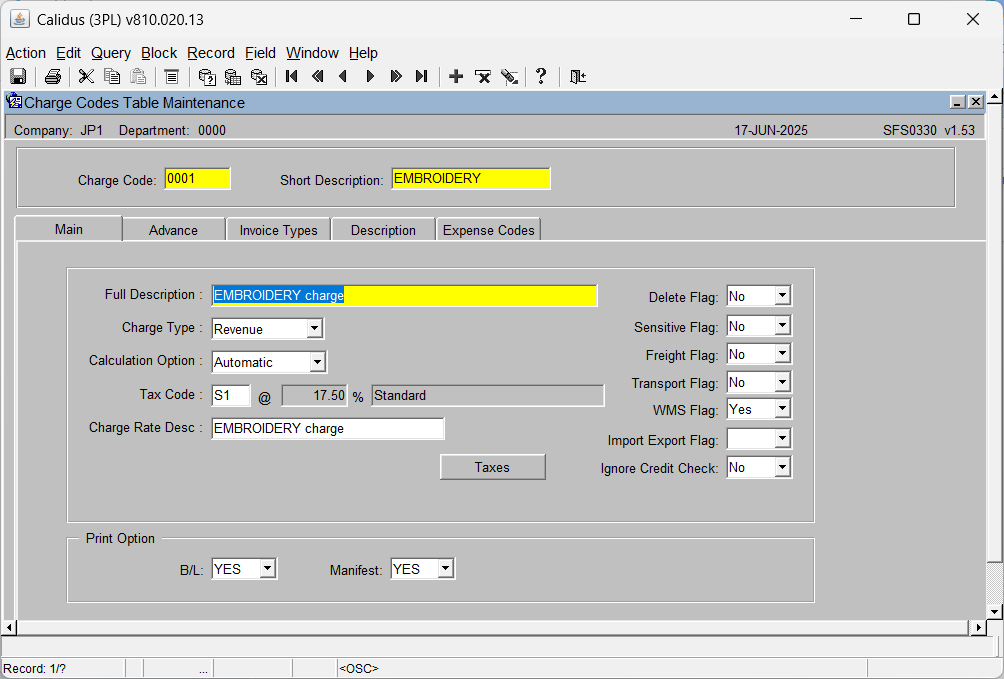The height and width of the screenshot is (679, 1004).
Task: Click the Taxes button
Action: [492, 467]
